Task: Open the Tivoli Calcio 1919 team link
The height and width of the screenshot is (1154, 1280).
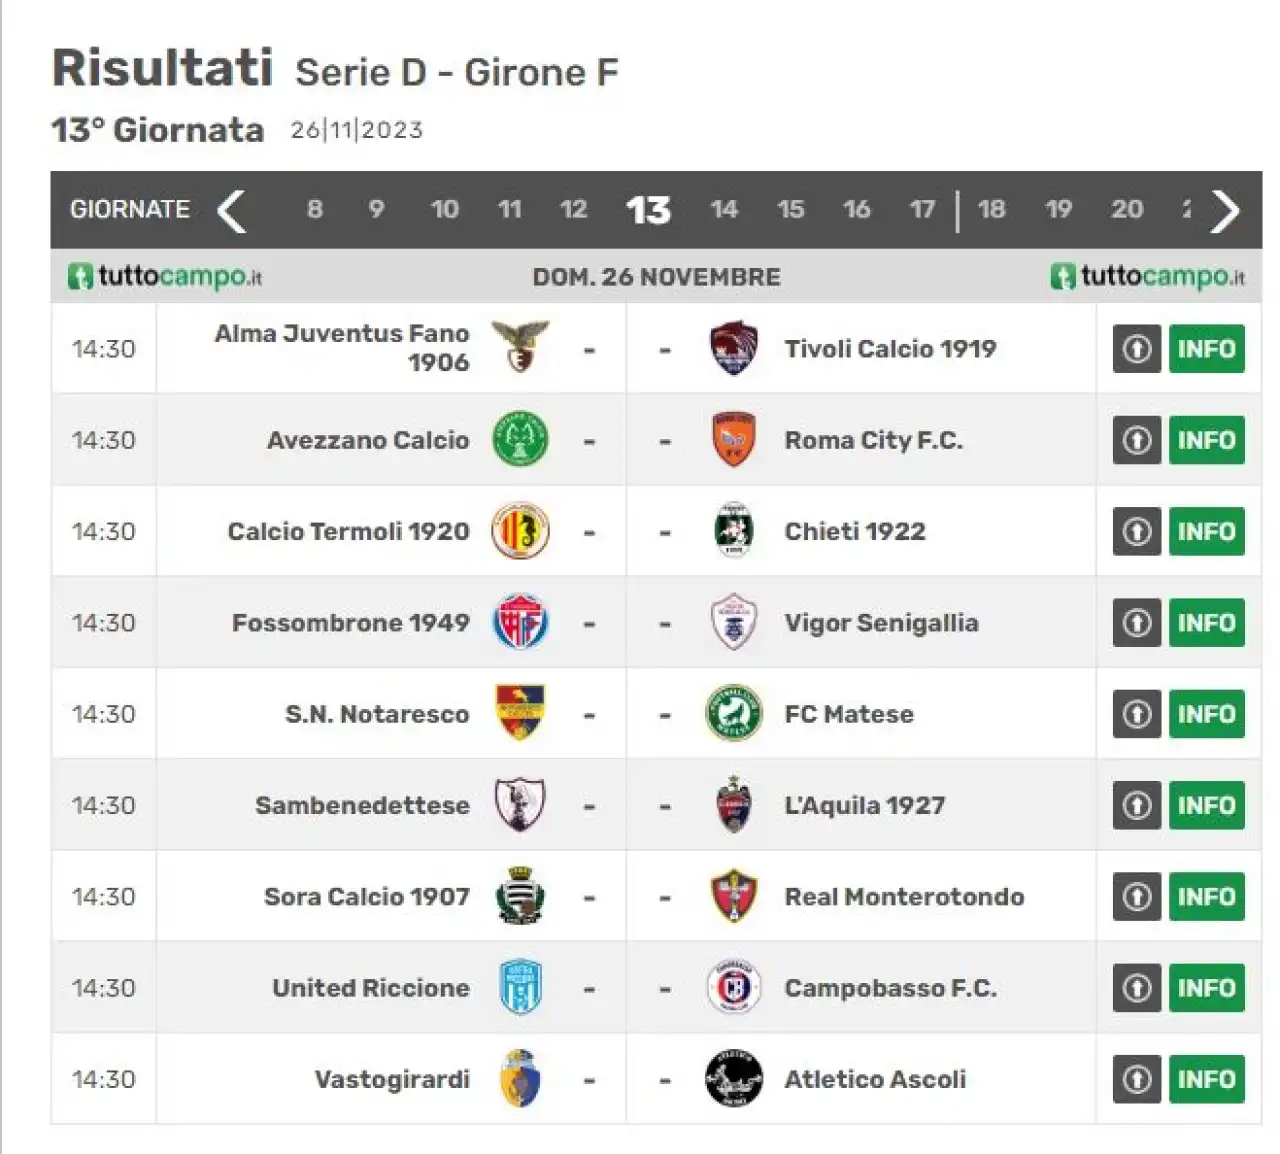Action: 890,348
